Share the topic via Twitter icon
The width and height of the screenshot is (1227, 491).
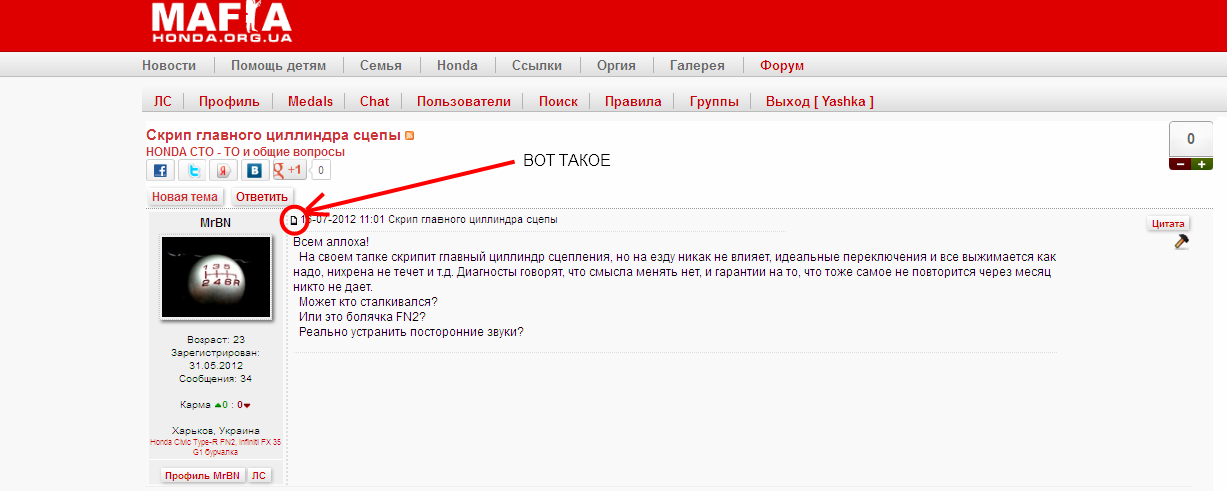[x=193, y=171]
